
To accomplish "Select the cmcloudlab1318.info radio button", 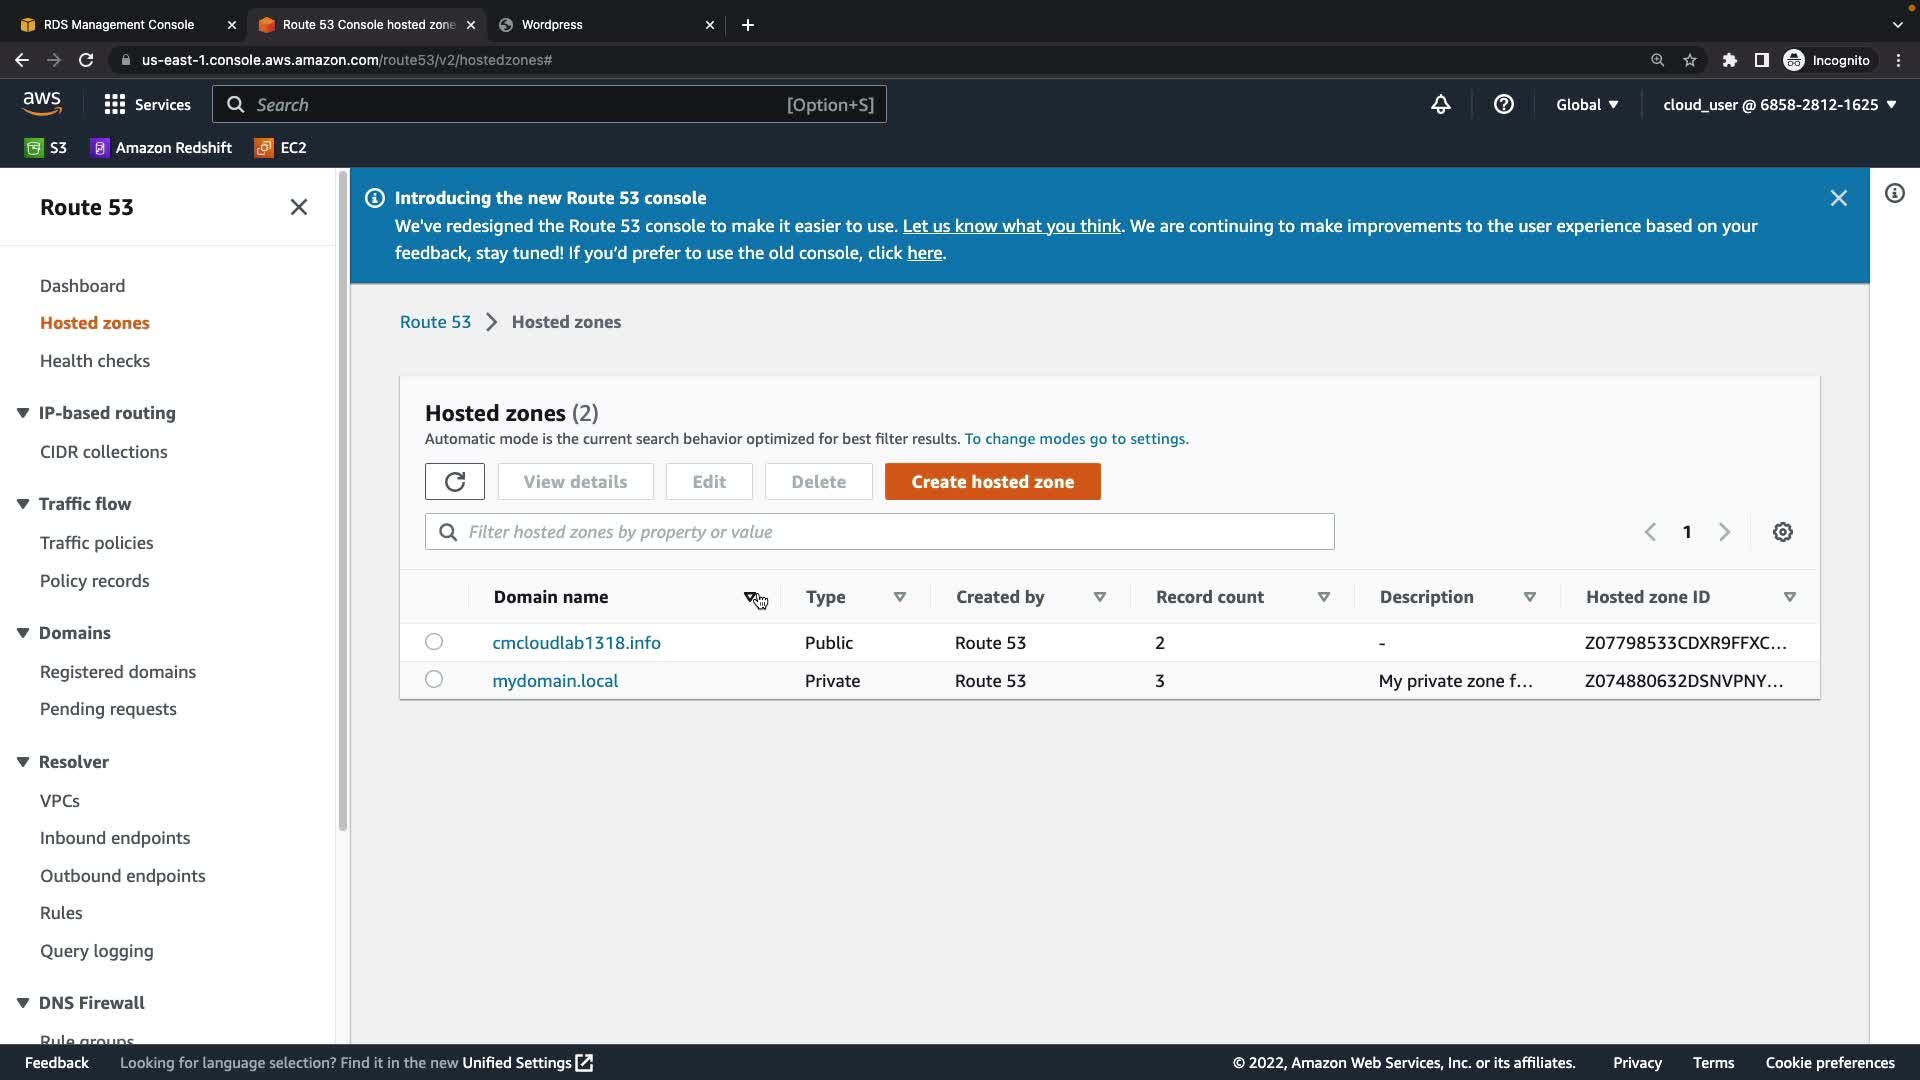I will tap(434, 642).
